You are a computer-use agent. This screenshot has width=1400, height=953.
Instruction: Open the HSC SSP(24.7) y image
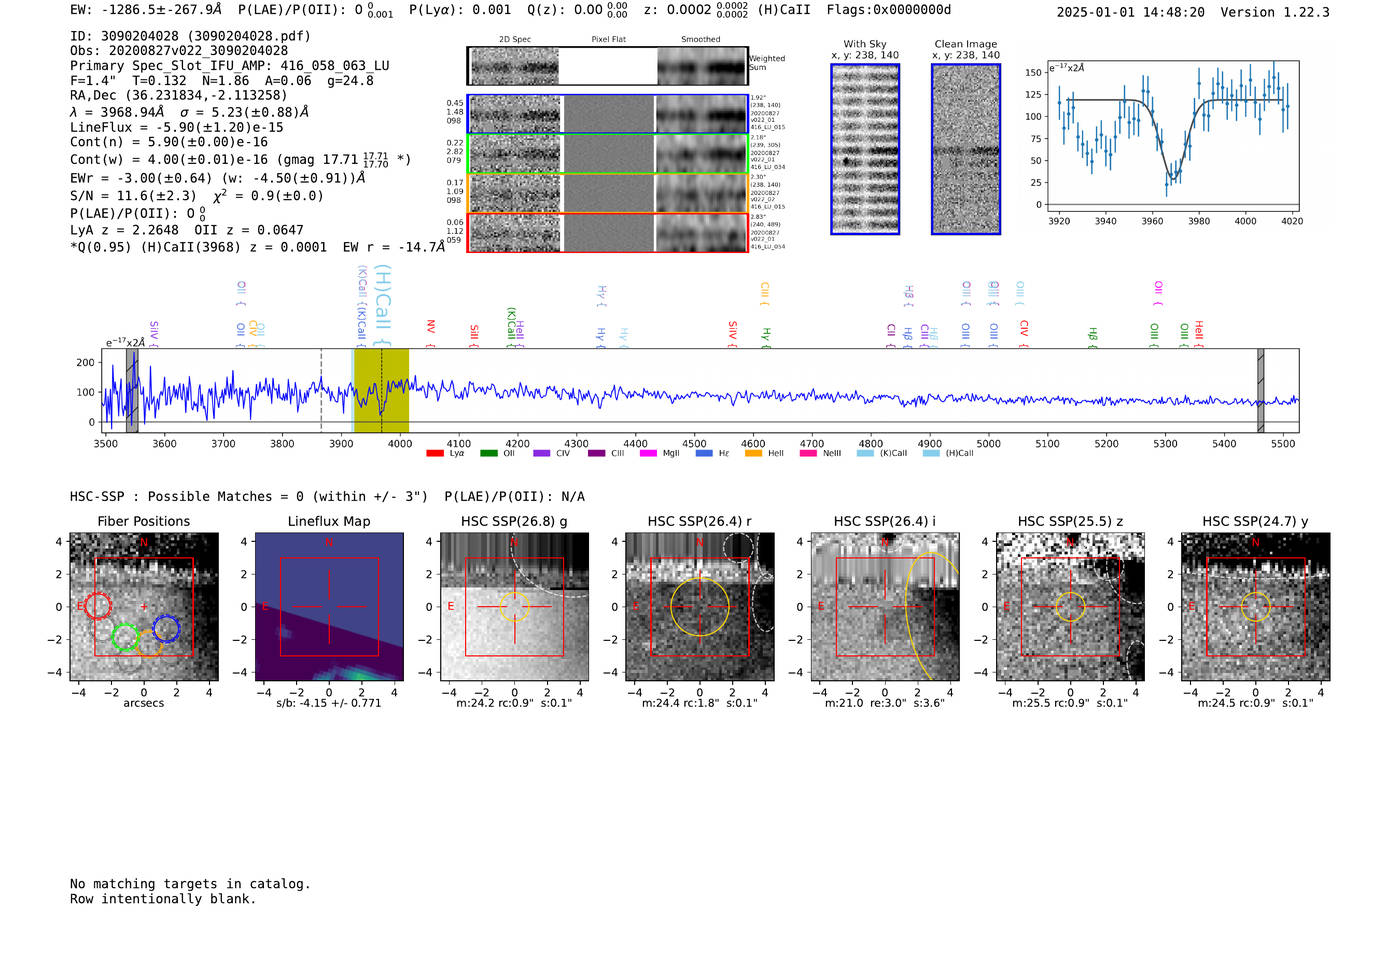pyautogui.click(x=1256, y=607)
